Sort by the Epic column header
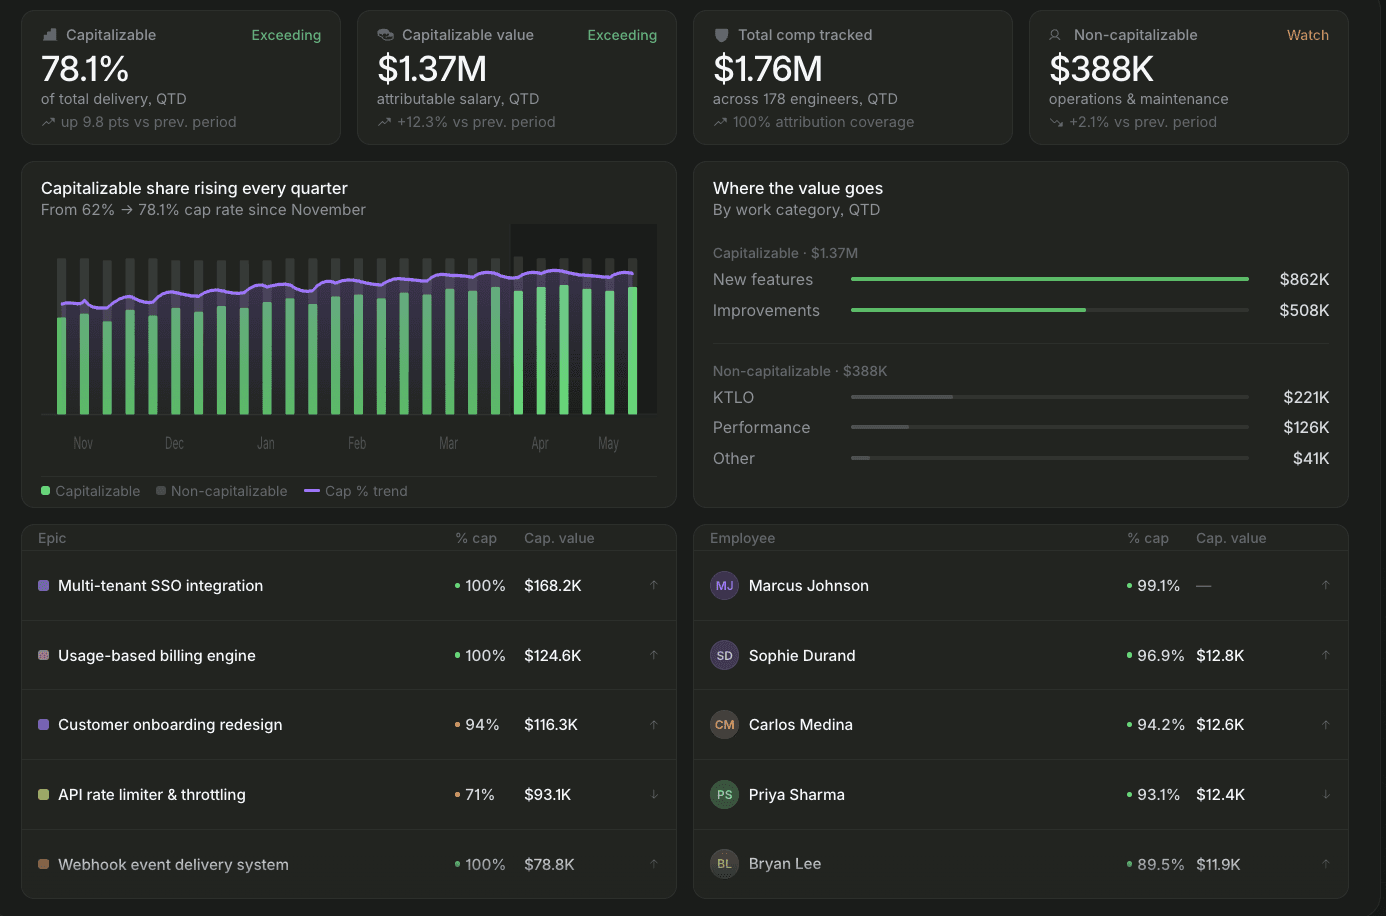This screenshot has height=916, width=1386. pyautogui.click(x=52, y=538)
